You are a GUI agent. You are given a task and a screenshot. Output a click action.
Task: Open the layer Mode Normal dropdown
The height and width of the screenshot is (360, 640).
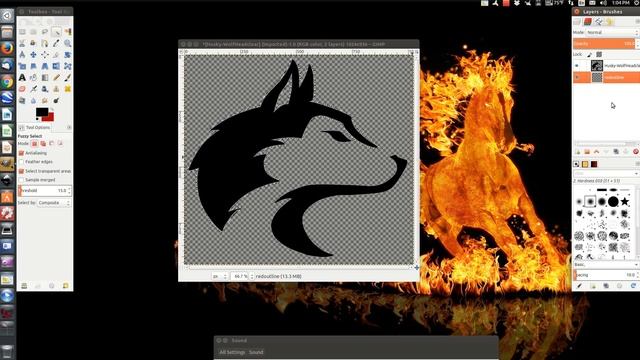coord(613,32)
